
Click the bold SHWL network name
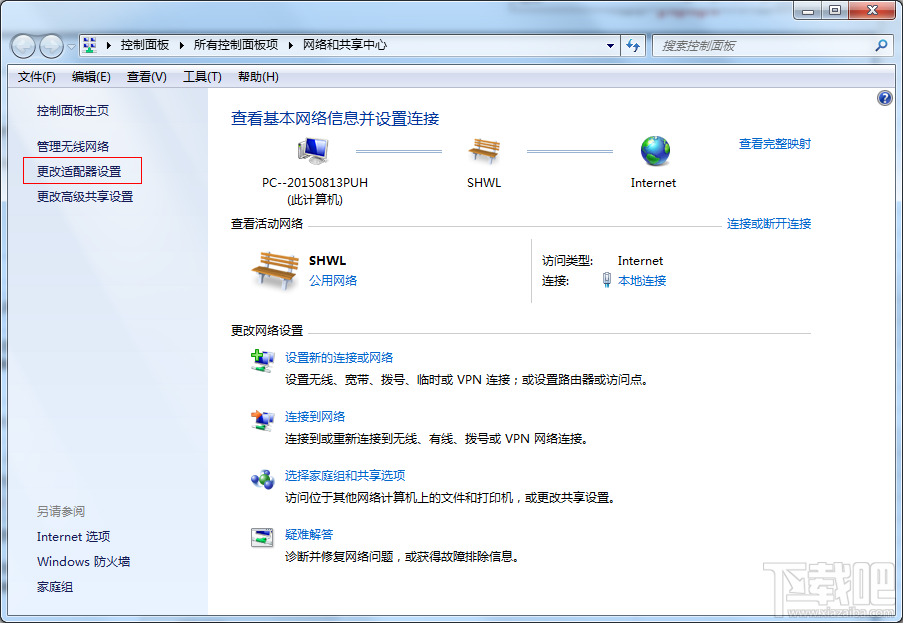coord(327,260)
